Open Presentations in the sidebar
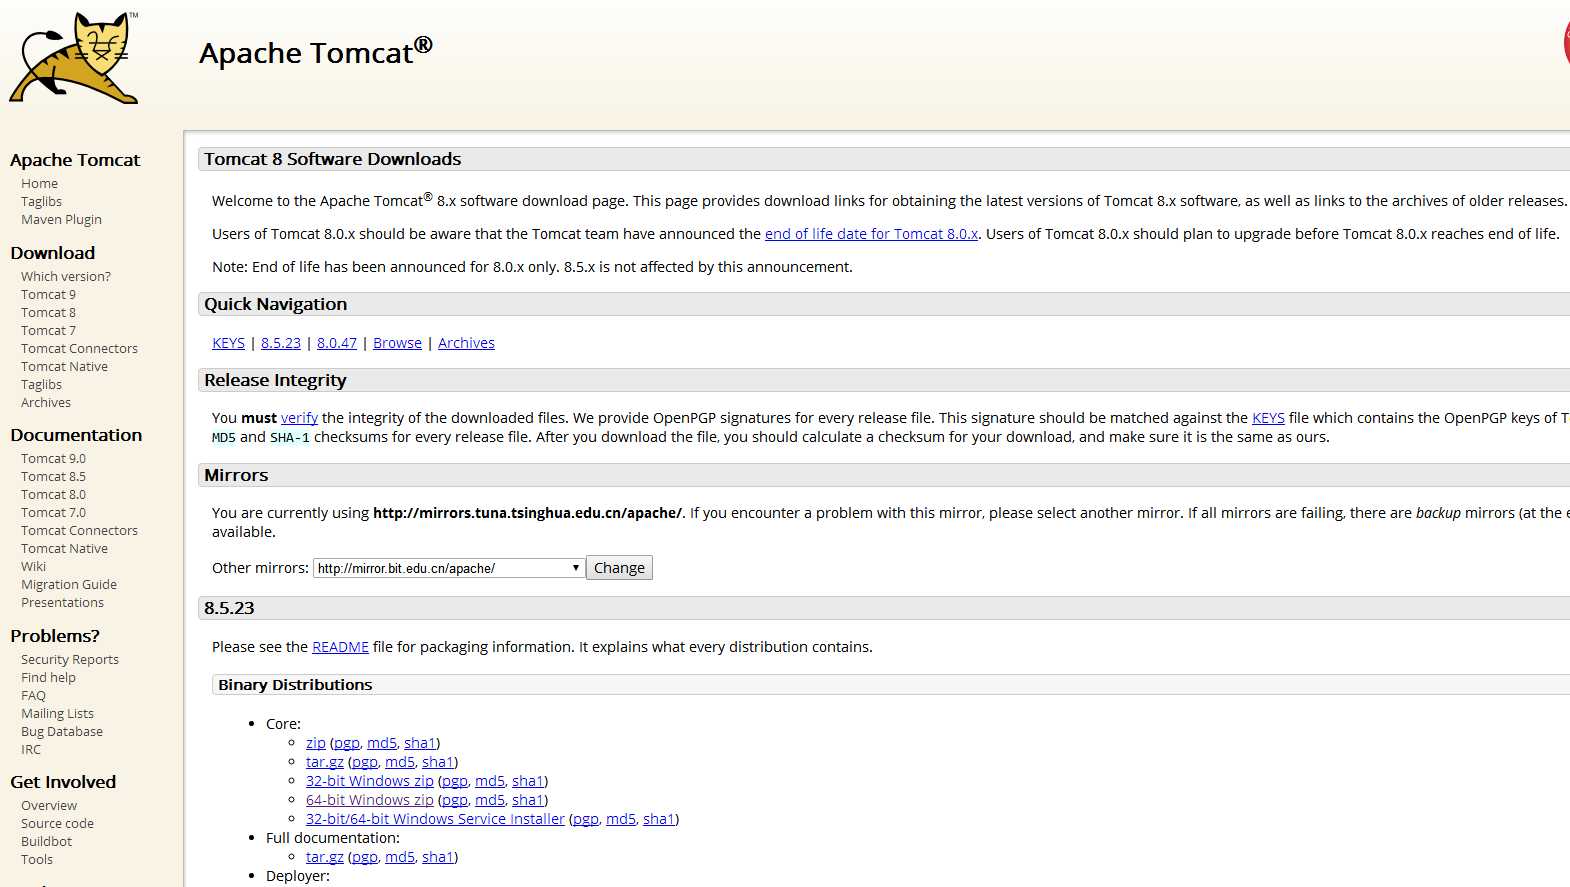Viewport: 1570px width, 887px height. point(62,603)
